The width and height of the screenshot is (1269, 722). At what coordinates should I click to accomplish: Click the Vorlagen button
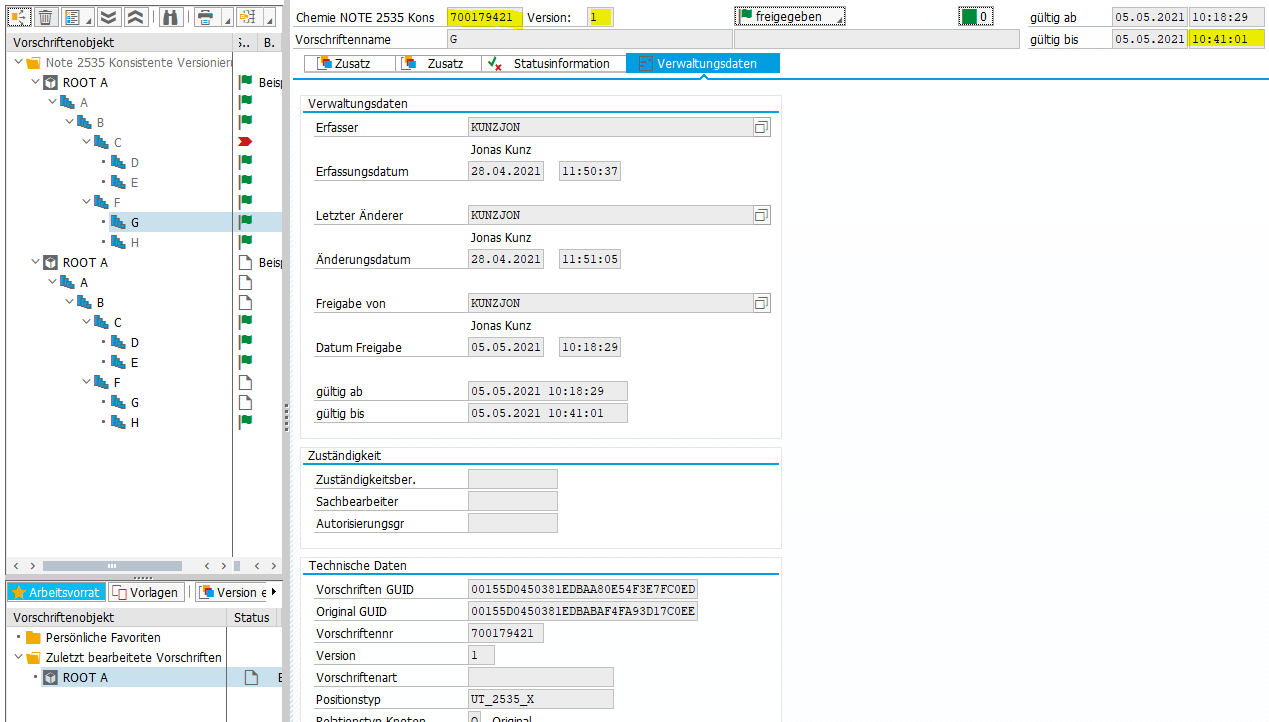pyautogui.click(x=145, y=592)
